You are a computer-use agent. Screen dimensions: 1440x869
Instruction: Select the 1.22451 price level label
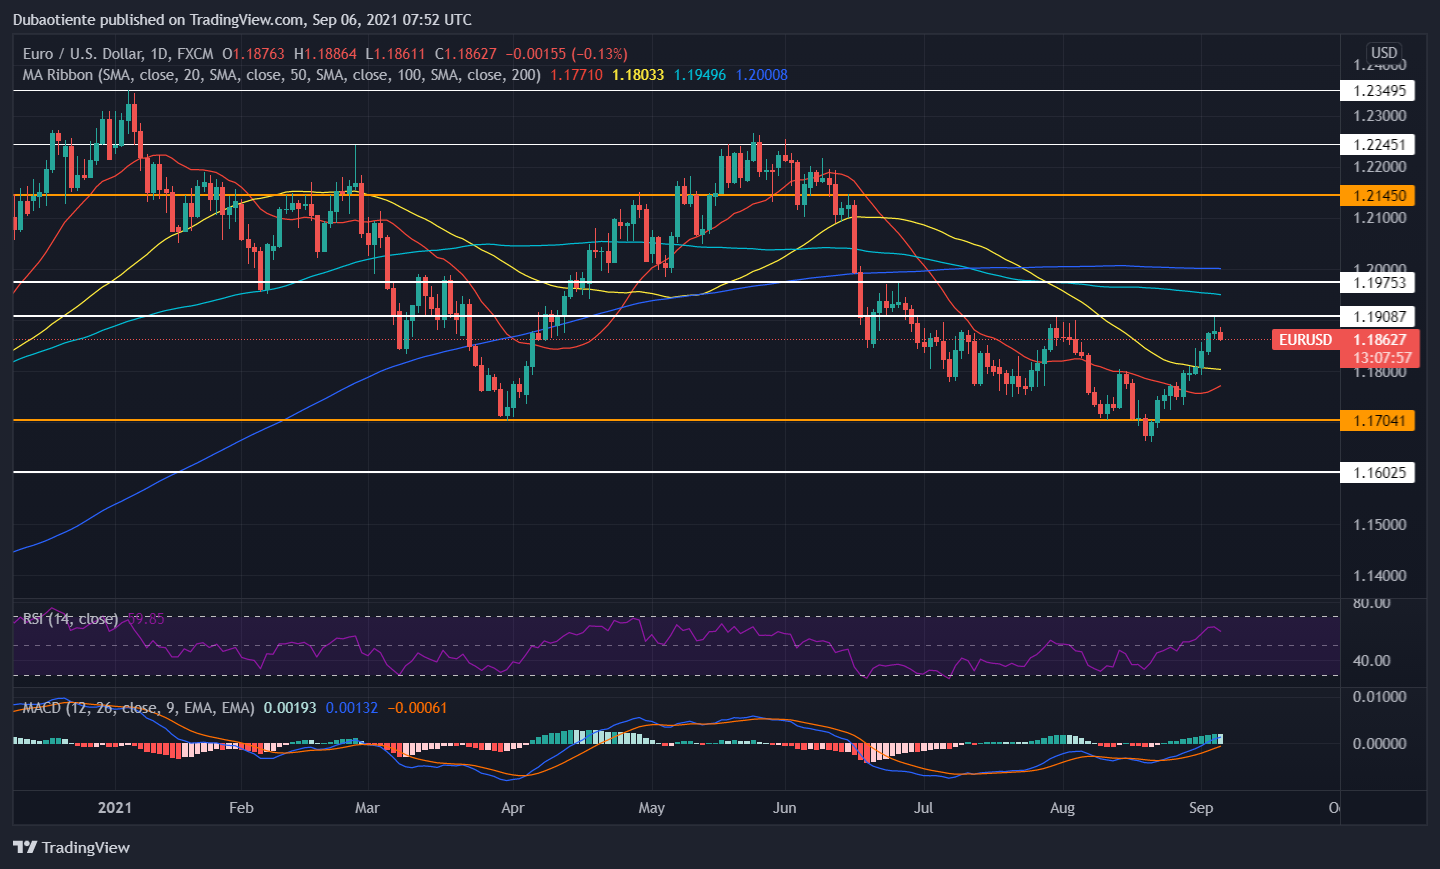(x=1378, y=144)
